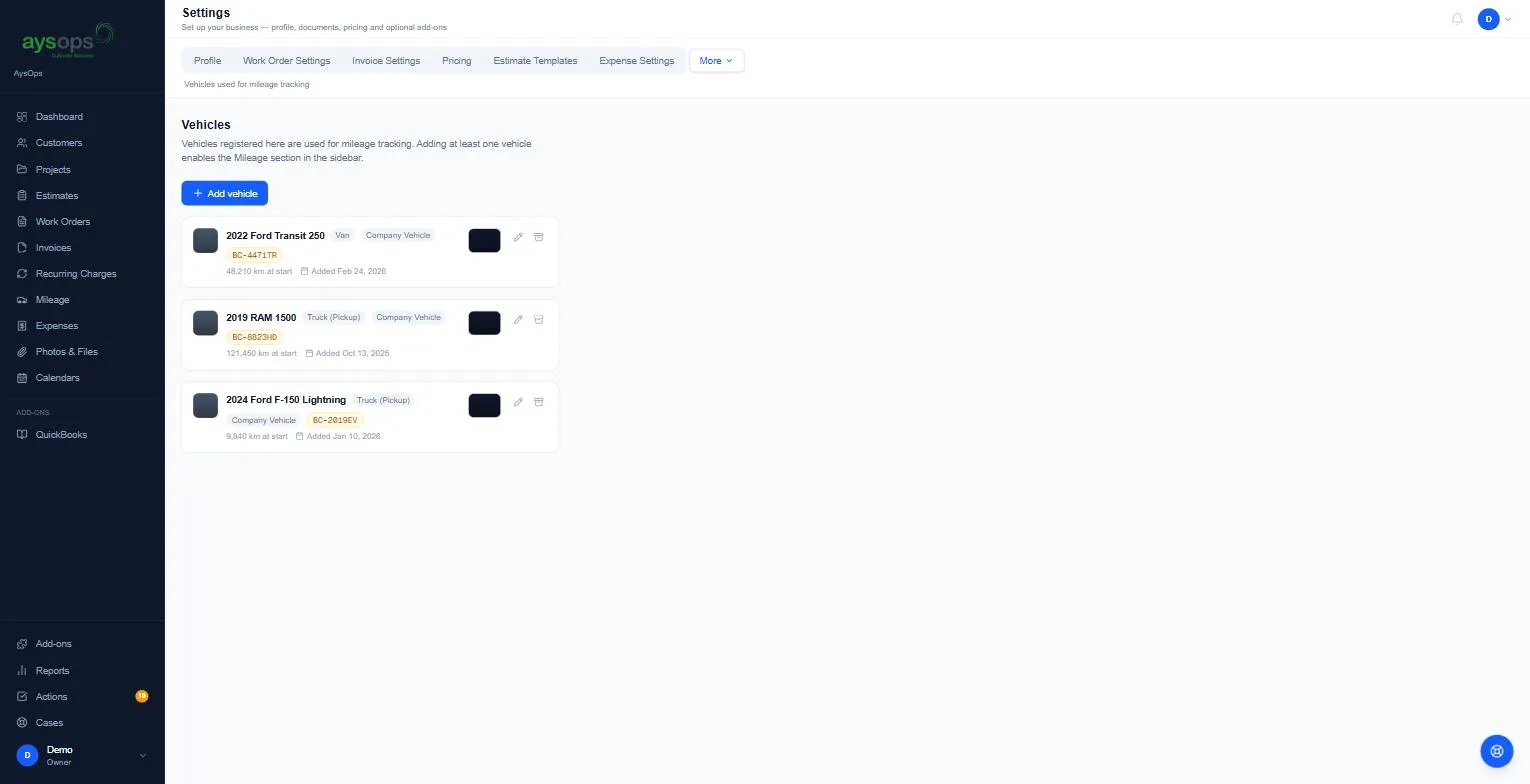
Task: Click the 2024 Ford F-150 Lightning title
Action: [286, 400]
